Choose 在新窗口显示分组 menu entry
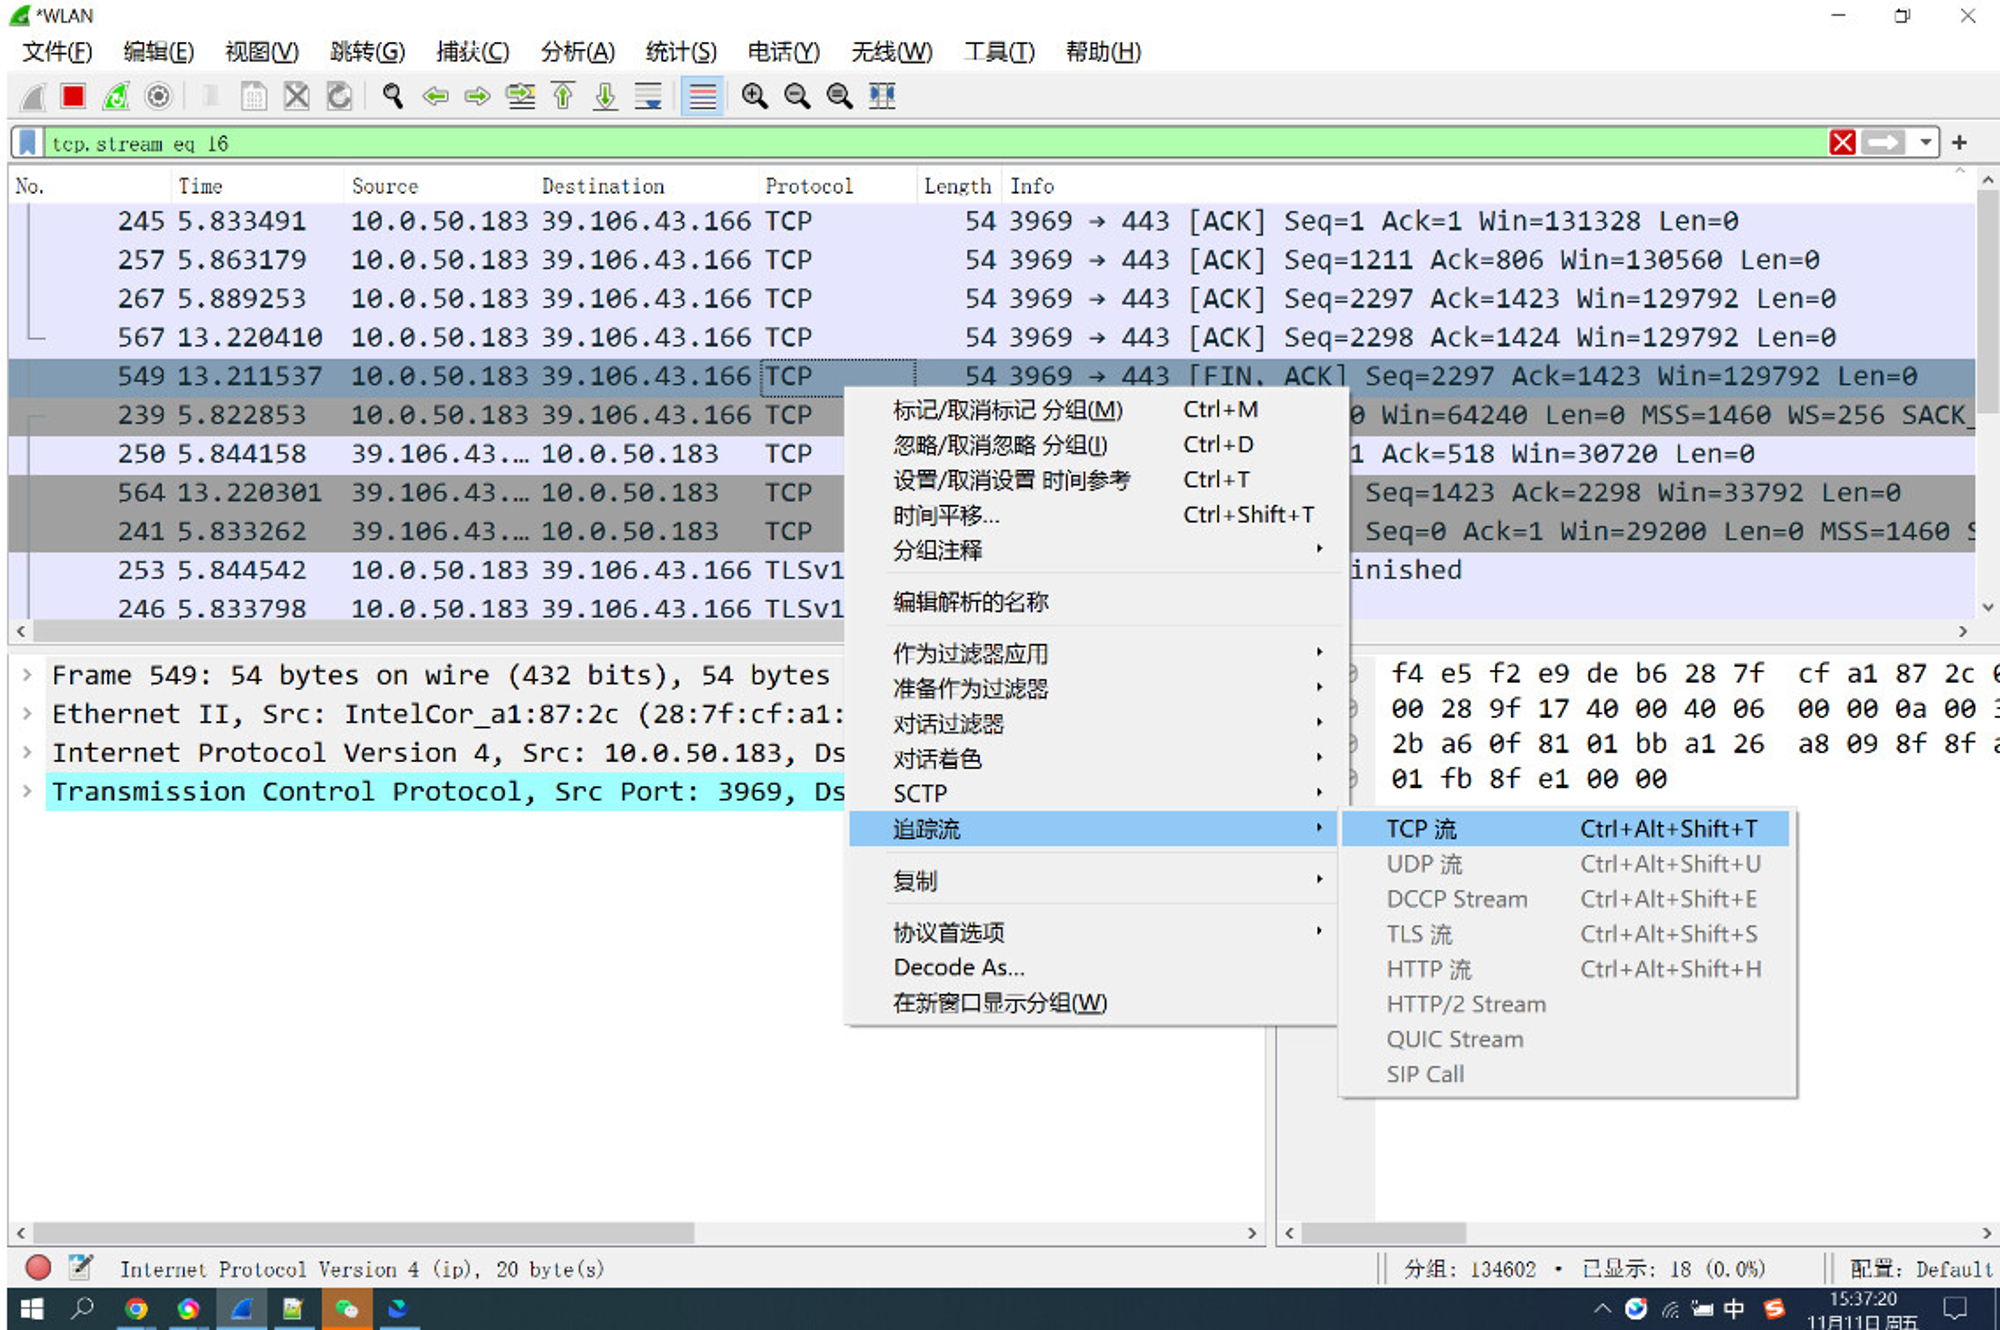 point(1093,1002)
